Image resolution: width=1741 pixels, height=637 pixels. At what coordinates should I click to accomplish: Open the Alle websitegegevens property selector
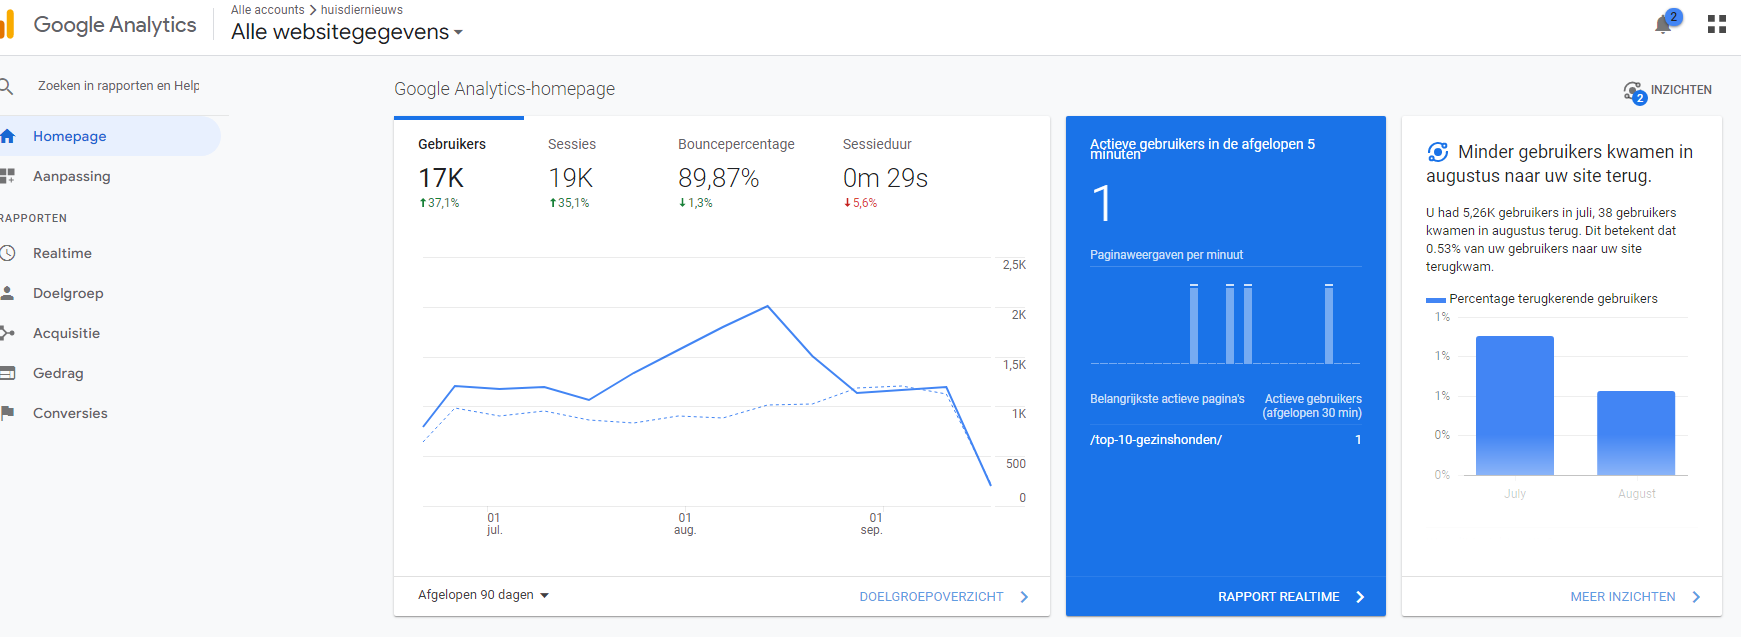tap(347, 32)
